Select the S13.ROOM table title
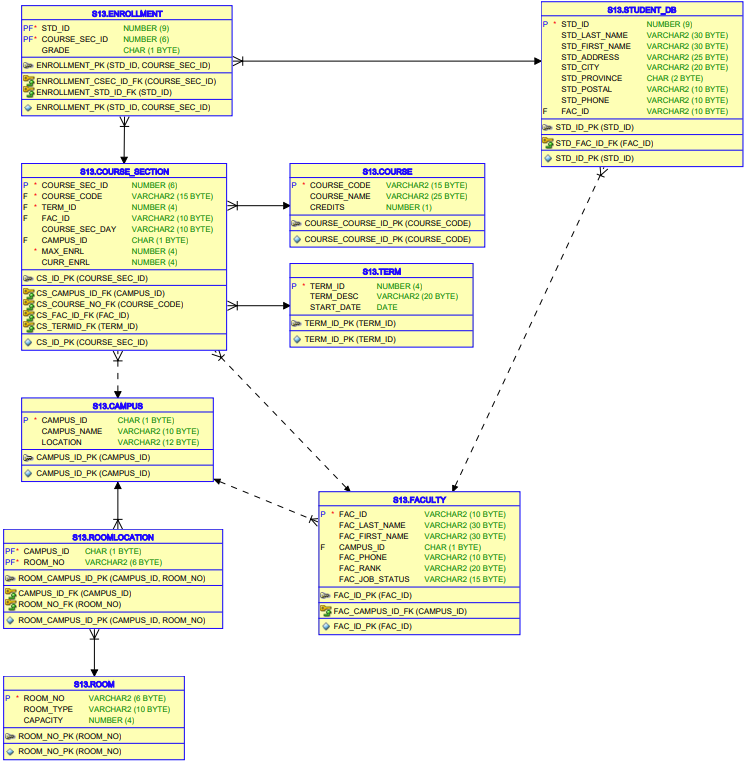 pos(94,685)
